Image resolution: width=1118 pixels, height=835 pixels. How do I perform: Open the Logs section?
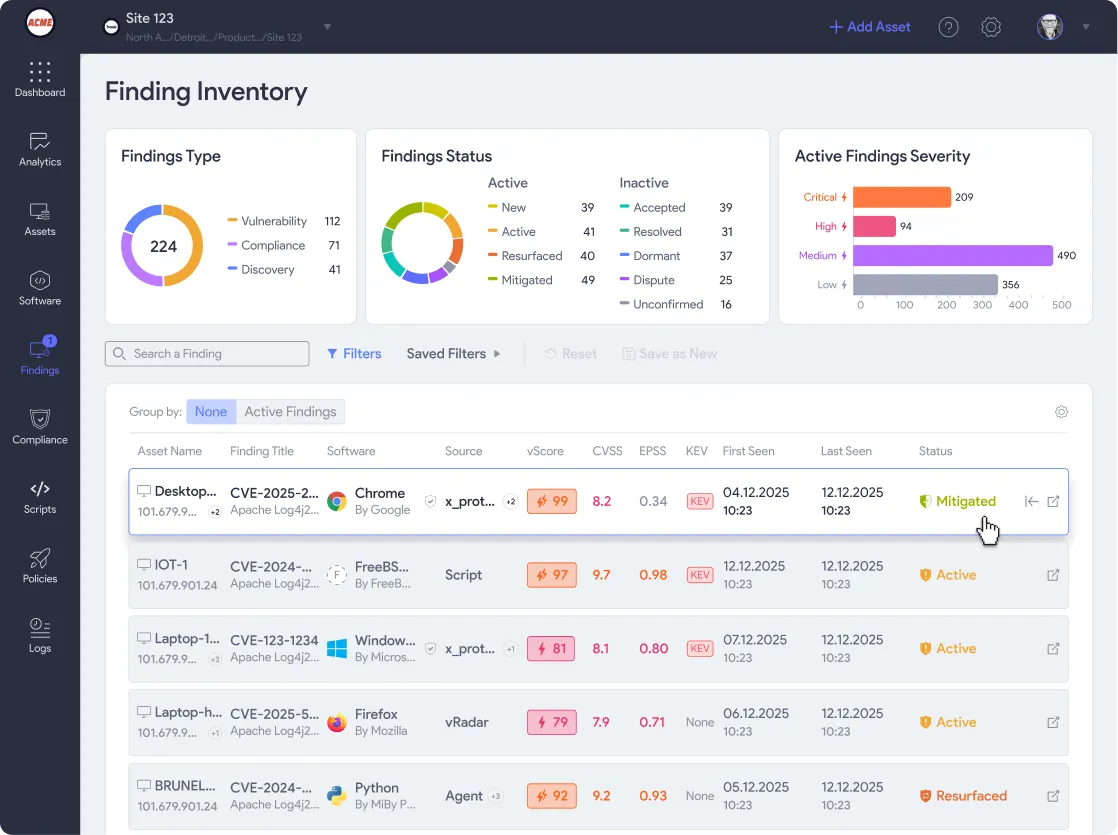[40, 635]
